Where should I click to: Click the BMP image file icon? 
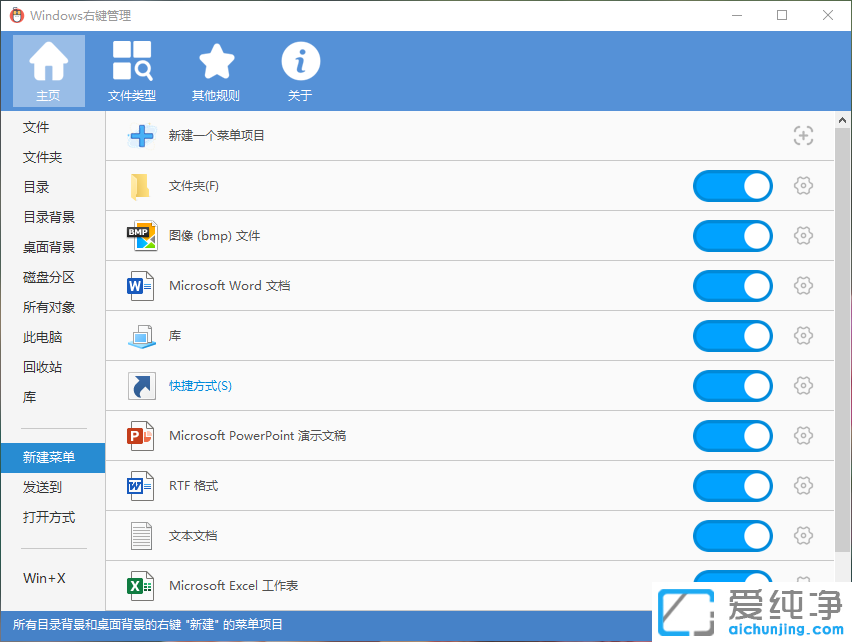click(x=141, y=236)
